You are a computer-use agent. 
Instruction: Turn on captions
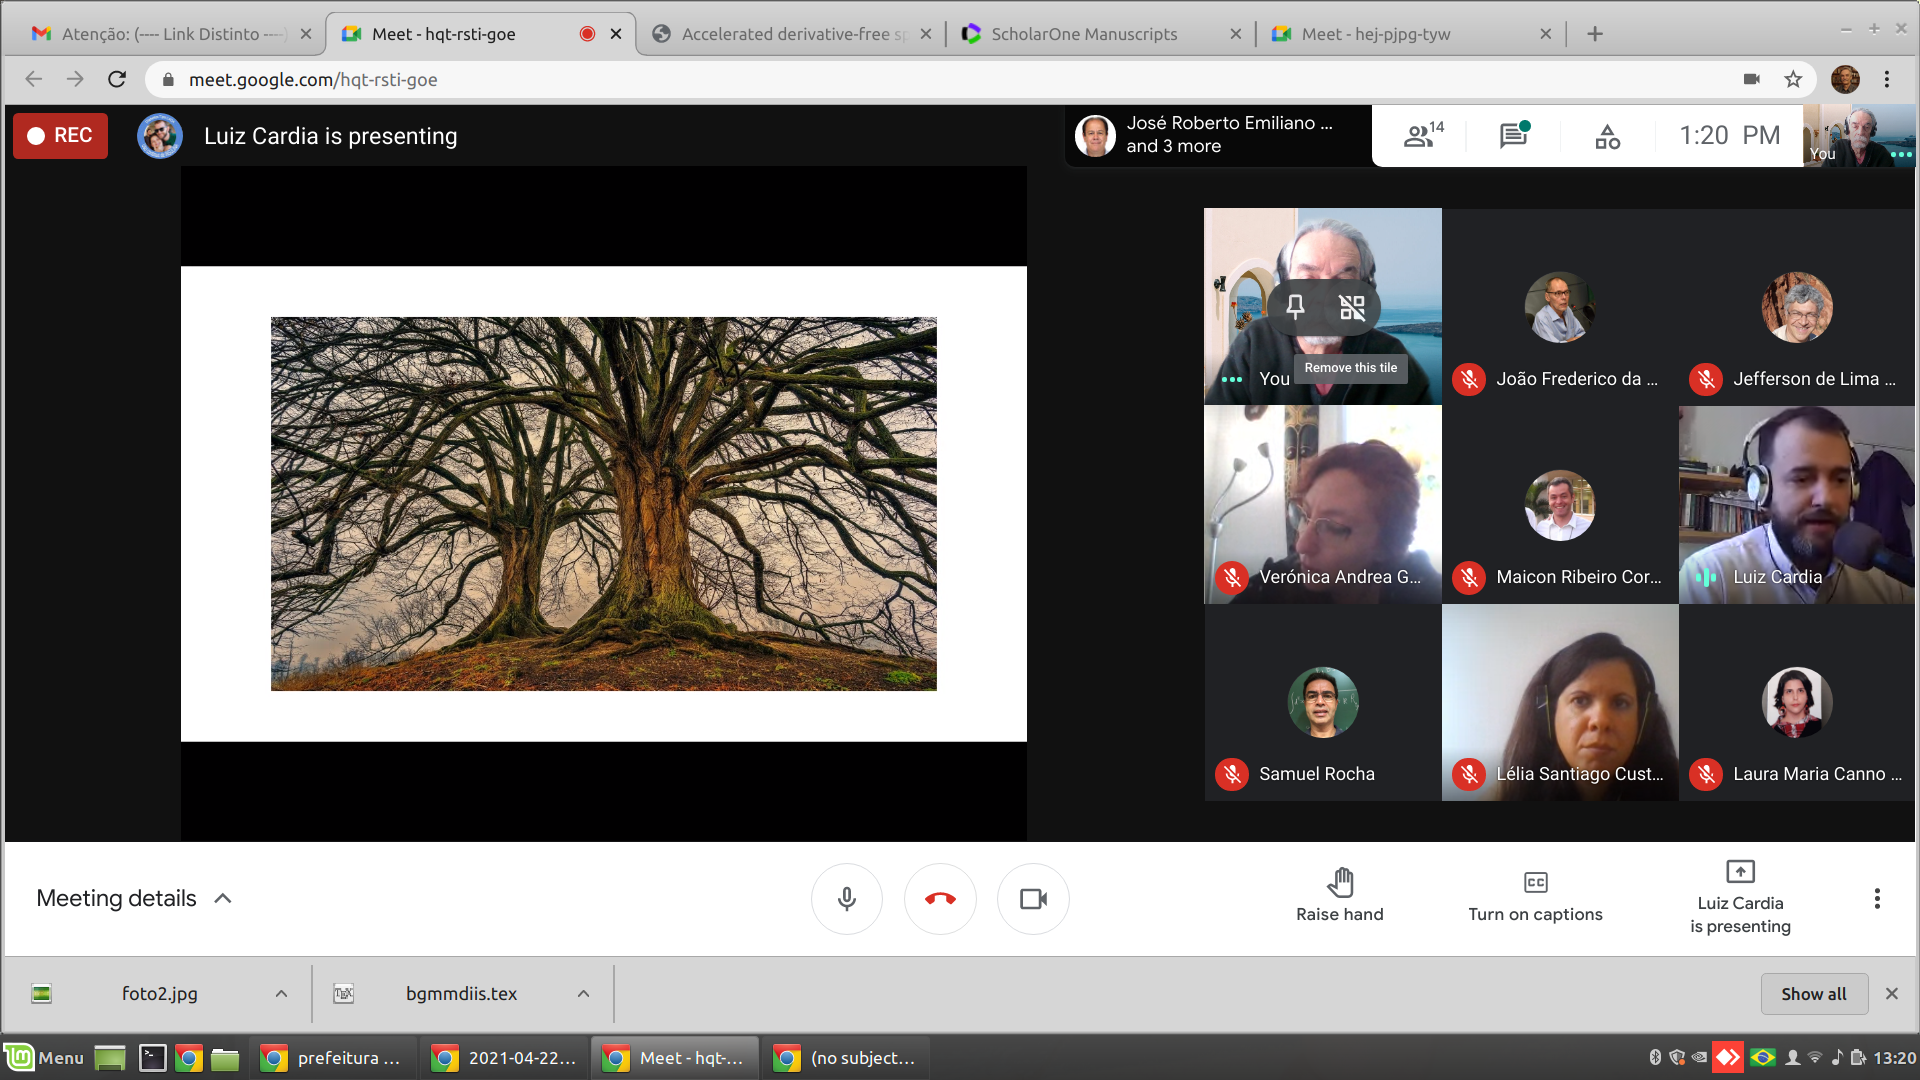[x=1535, y=895]
